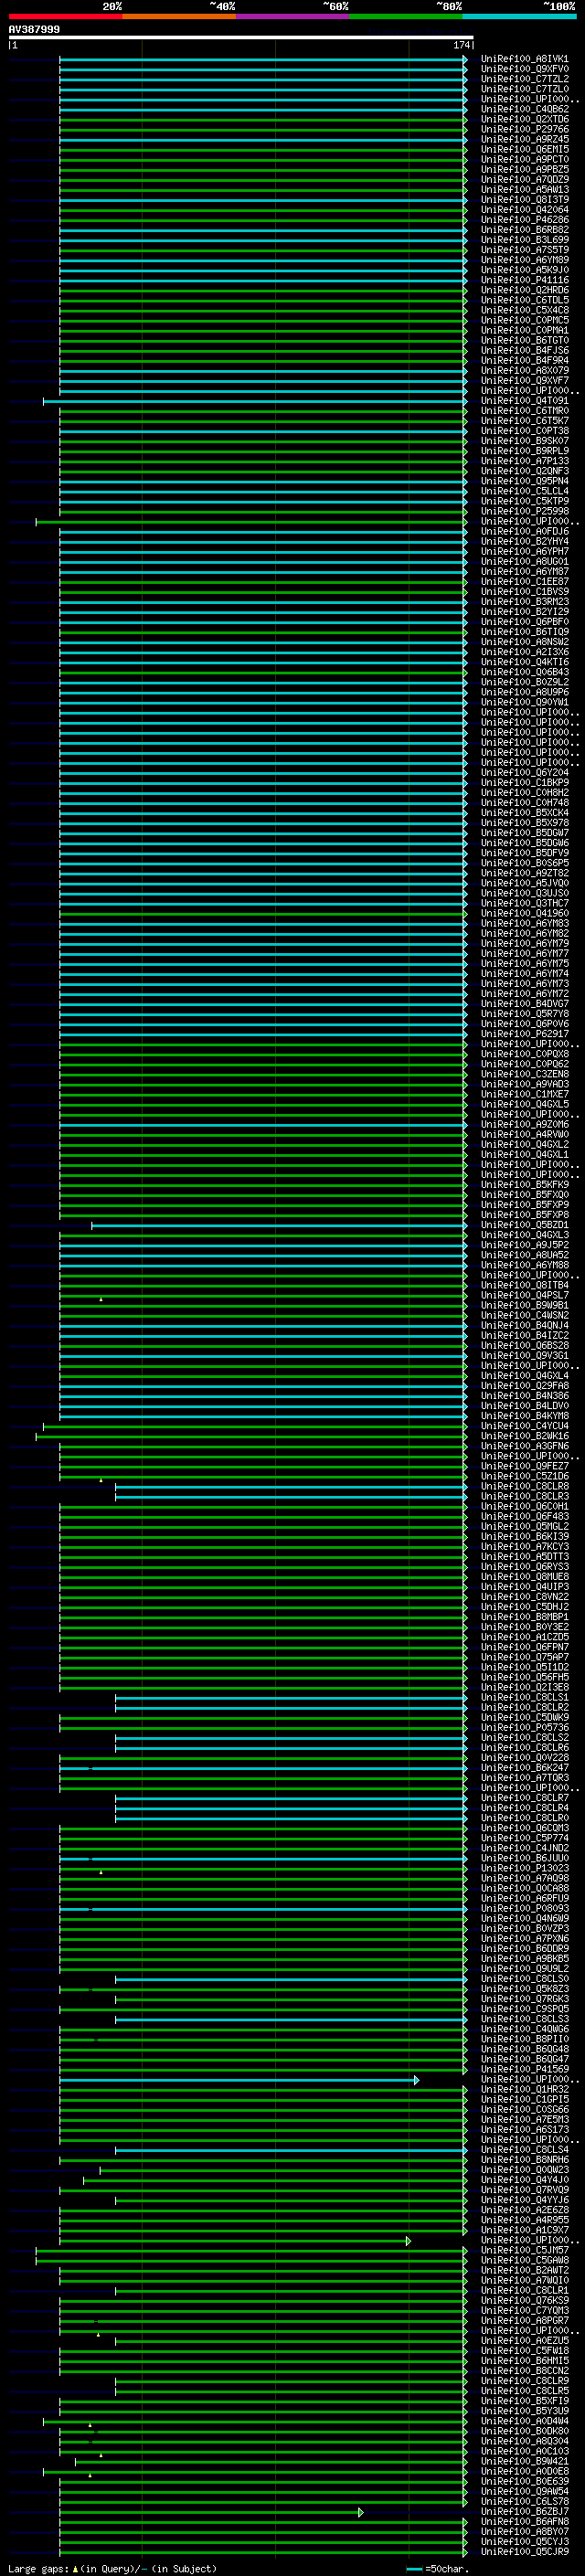Select hit label UniRef100_P25998
Image resolution: width=585 pixels, height=2576 pixels.
pos(525,511)
